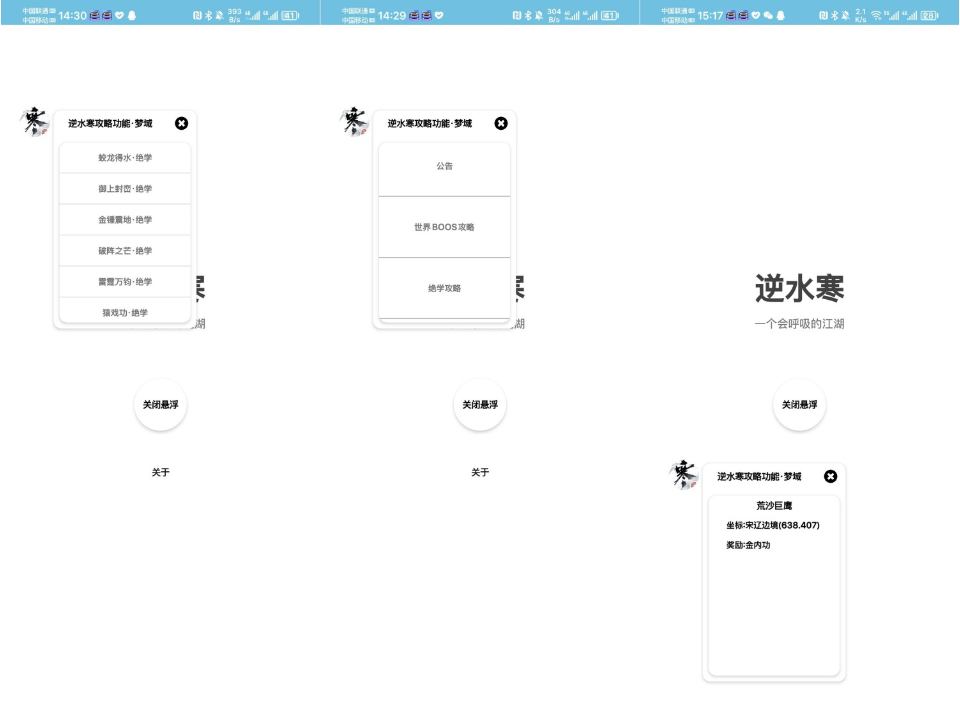Tap the 寒 floating logo in the 14:30 screenshot
The height and width of the screenshot is (702, 960).
35,121
